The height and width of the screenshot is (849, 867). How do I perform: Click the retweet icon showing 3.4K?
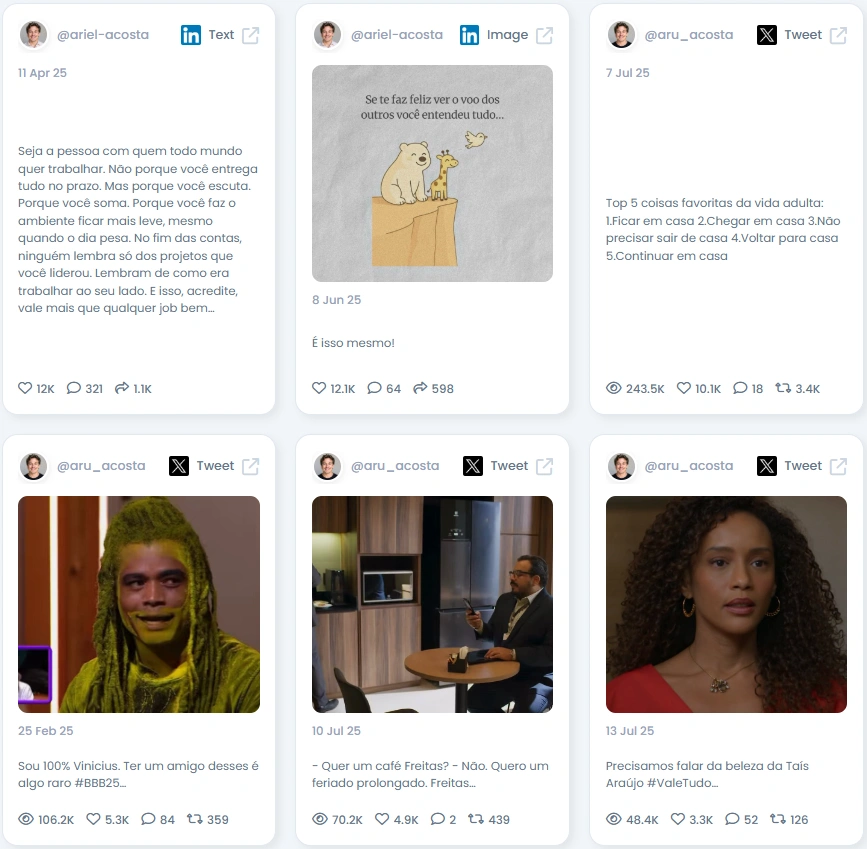[783, 388]
